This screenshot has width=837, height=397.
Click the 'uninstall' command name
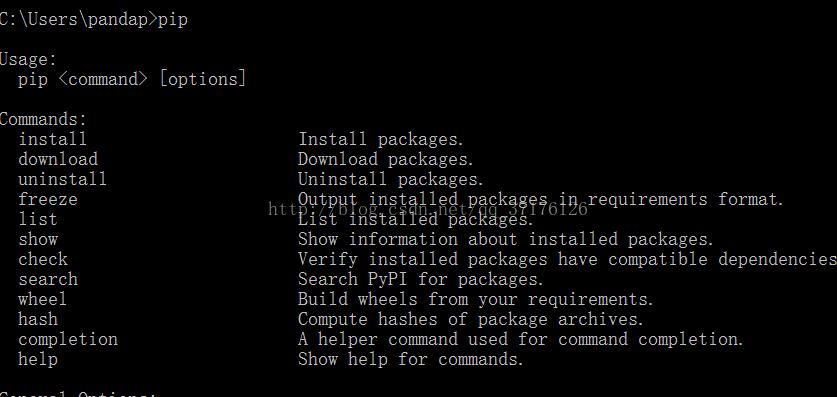(x=62, y=179)
